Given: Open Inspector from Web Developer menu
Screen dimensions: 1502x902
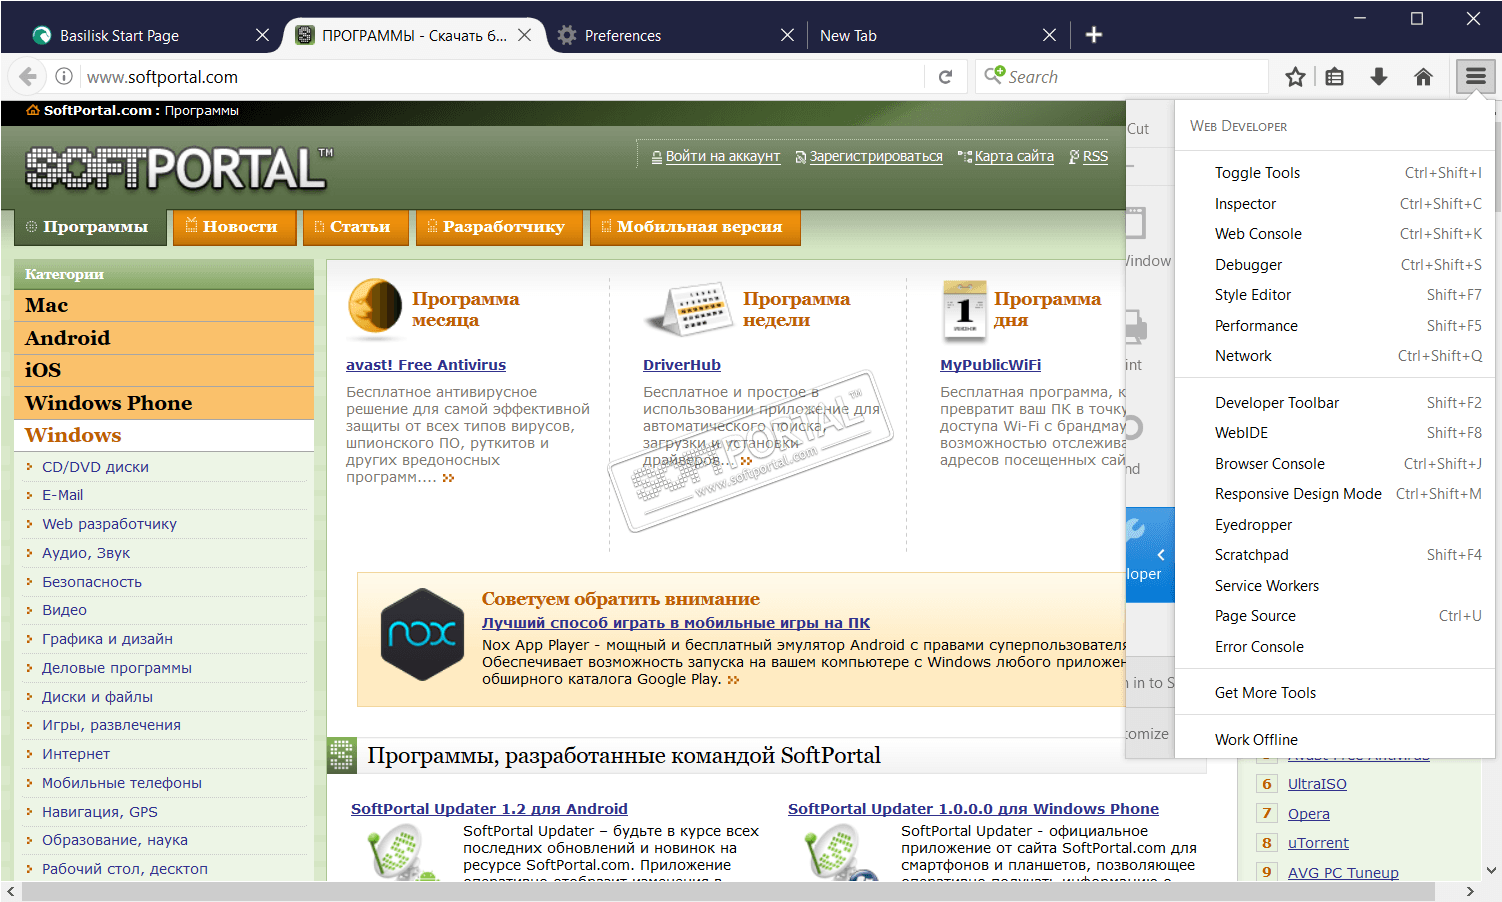Looking at the screenshot, I should [1335, 204].
